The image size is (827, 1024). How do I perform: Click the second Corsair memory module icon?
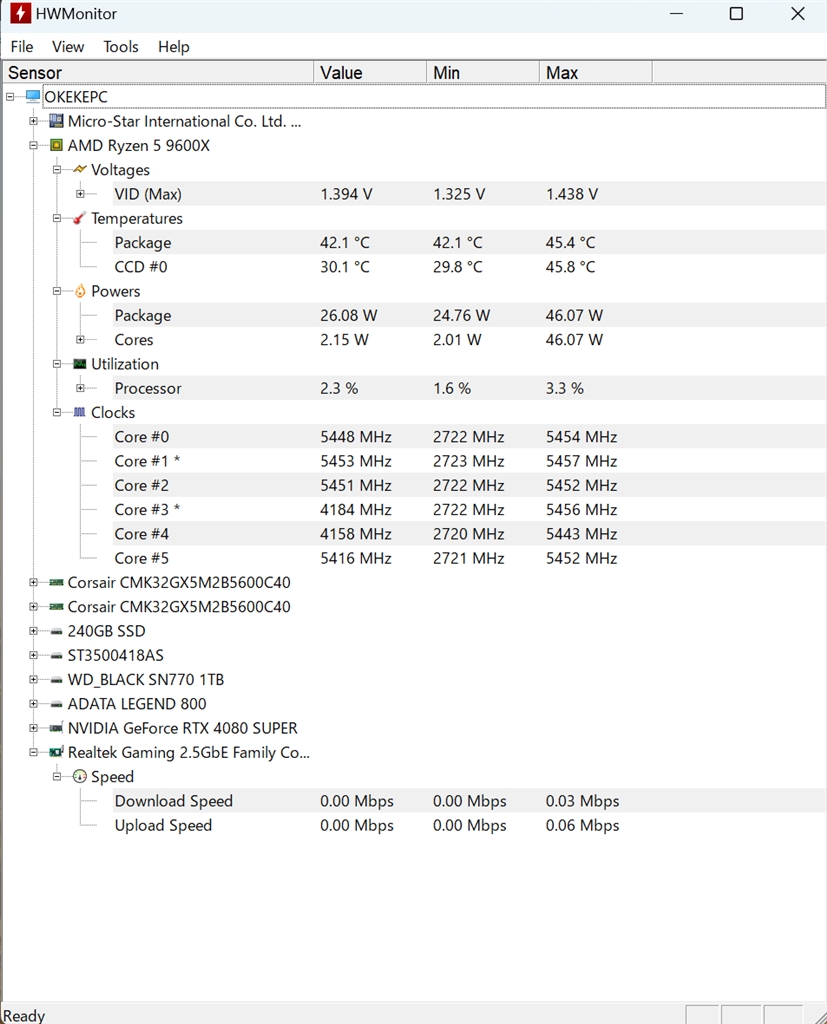click(x=57, y=607)
